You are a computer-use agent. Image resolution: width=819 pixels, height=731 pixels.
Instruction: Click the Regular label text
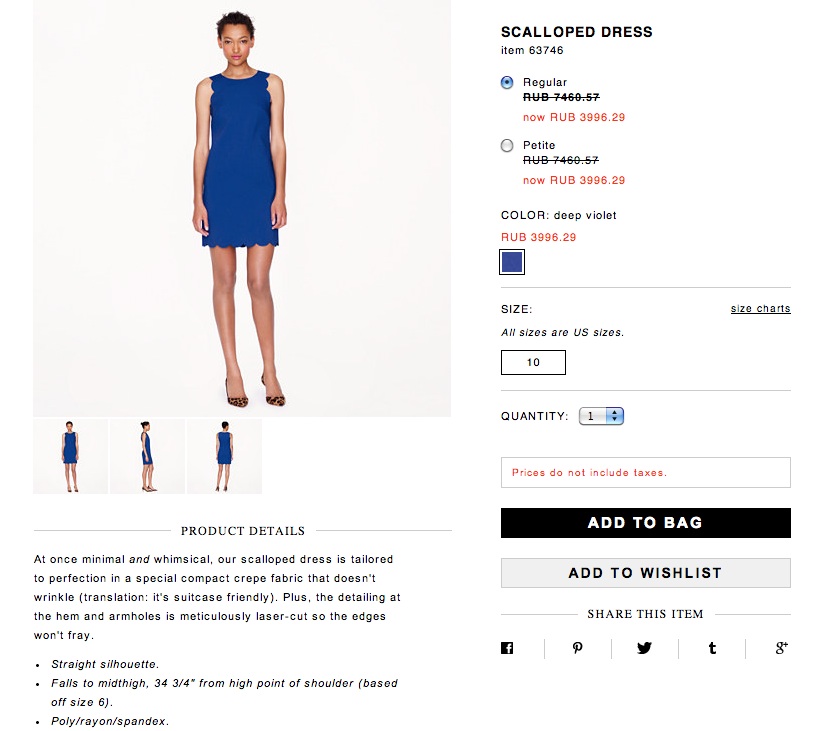point(545,82)
